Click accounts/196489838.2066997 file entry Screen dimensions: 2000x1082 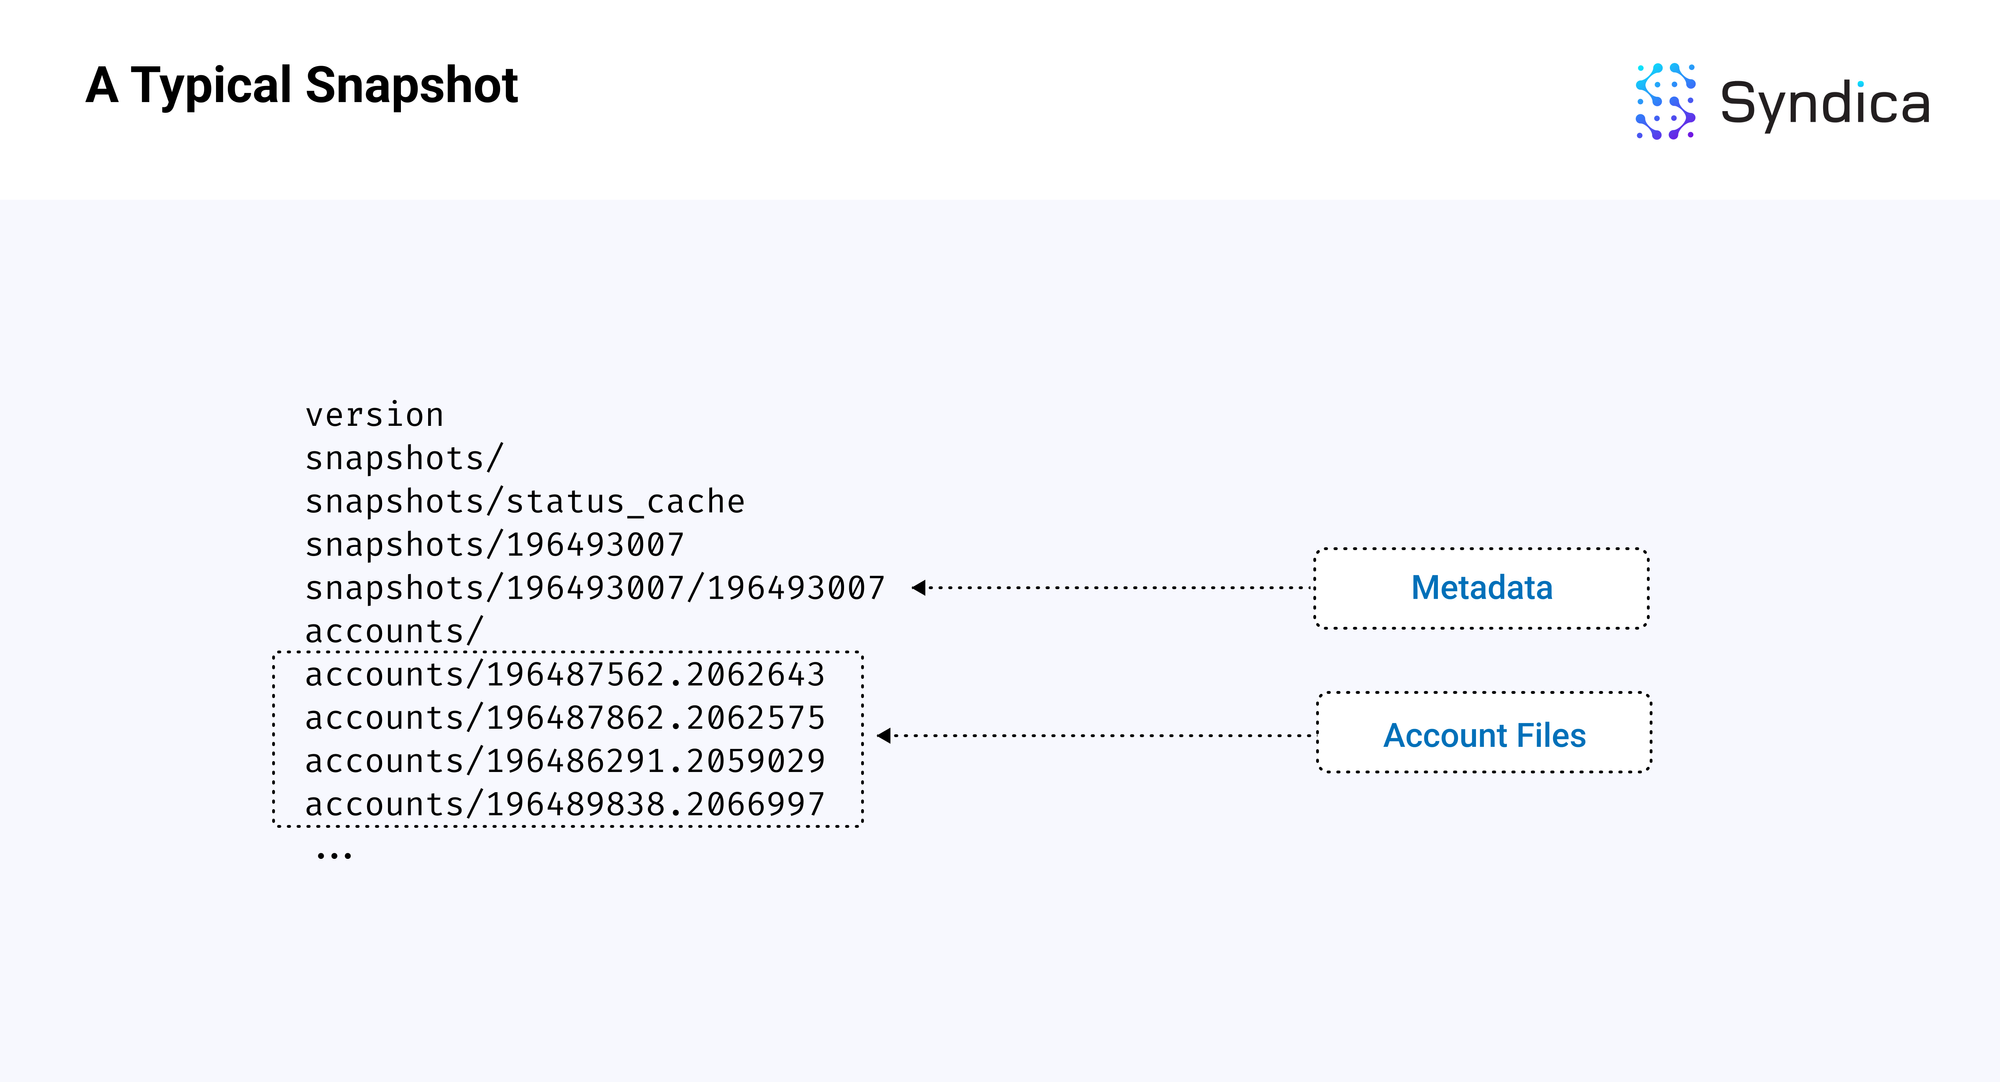tap(564, 804)
